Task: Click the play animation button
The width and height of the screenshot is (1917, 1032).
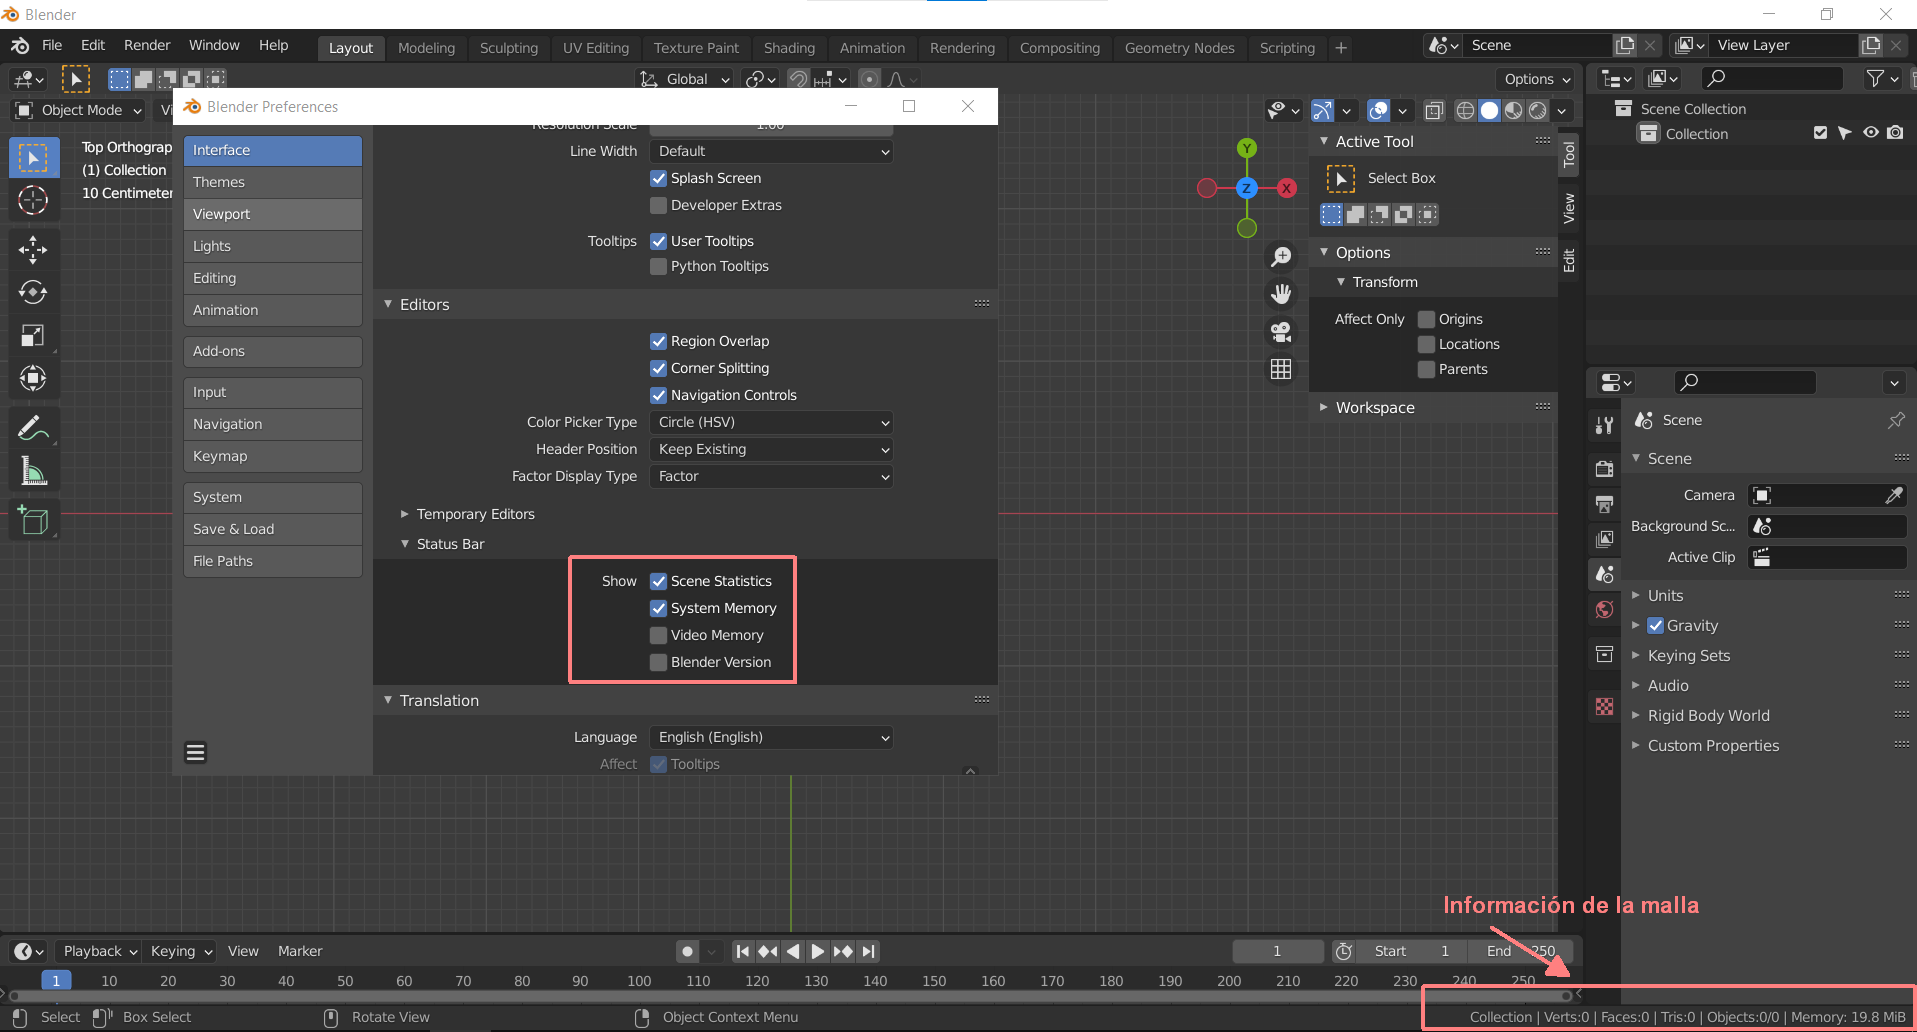Action: pyautogui.click(x=818, y=951)
